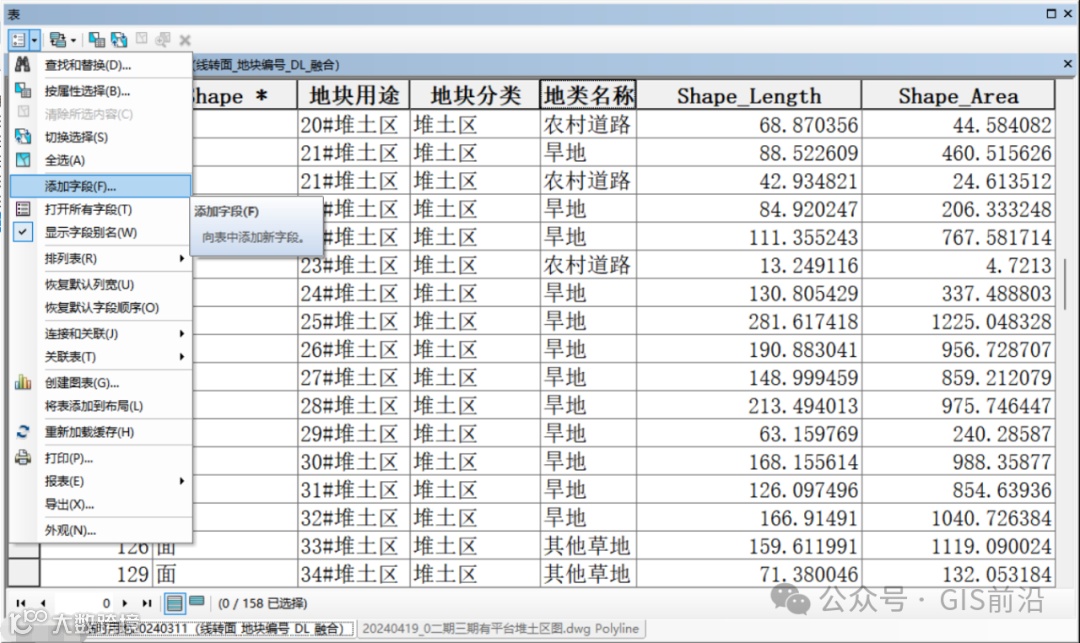Click the Related Tables toolbar icon
The height and width of the screenshot is (643, 1080).
click(58, 40)
